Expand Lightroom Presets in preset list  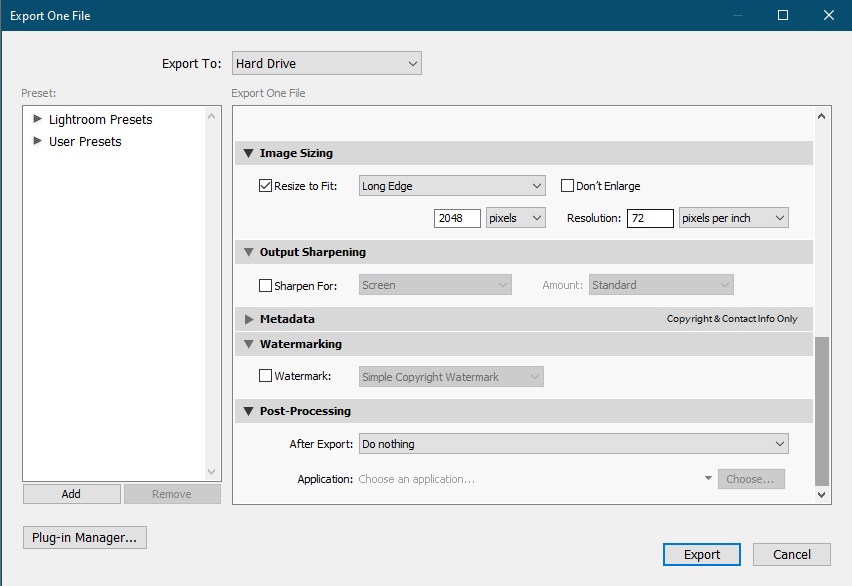pyautogui.click(x=38, y=119)
